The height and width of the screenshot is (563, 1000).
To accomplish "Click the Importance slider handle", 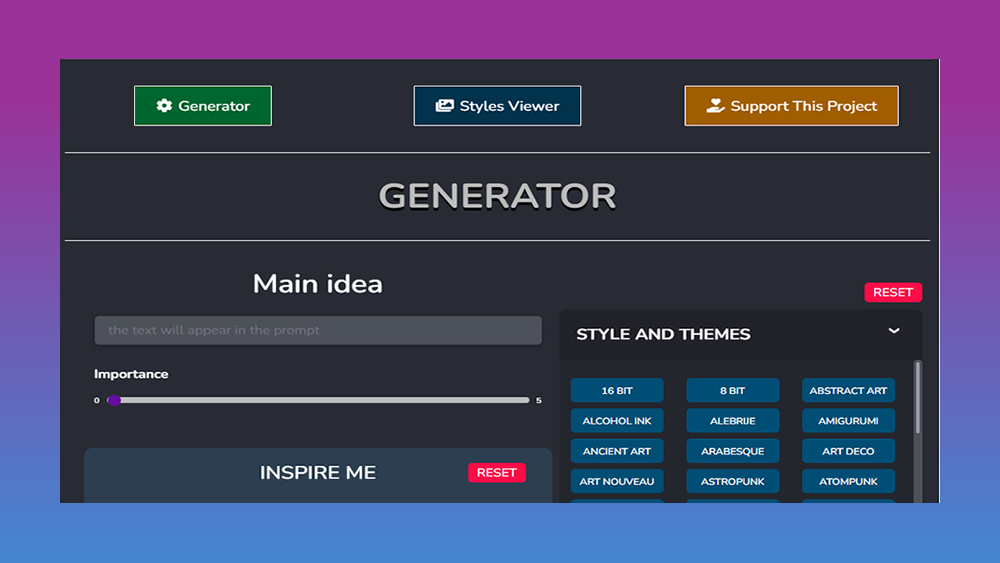I will click(x=114, y=400).
